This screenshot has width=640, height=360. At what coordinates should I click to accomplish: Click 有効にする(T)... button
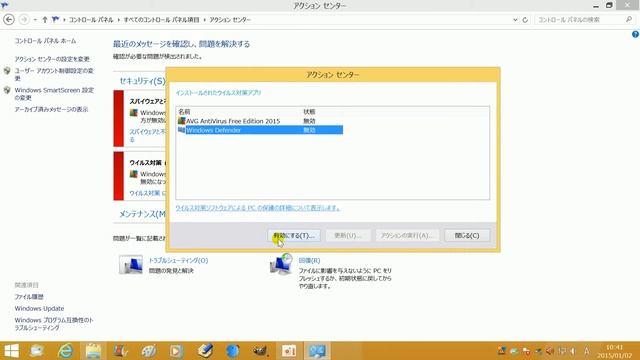tap(294, 236)
